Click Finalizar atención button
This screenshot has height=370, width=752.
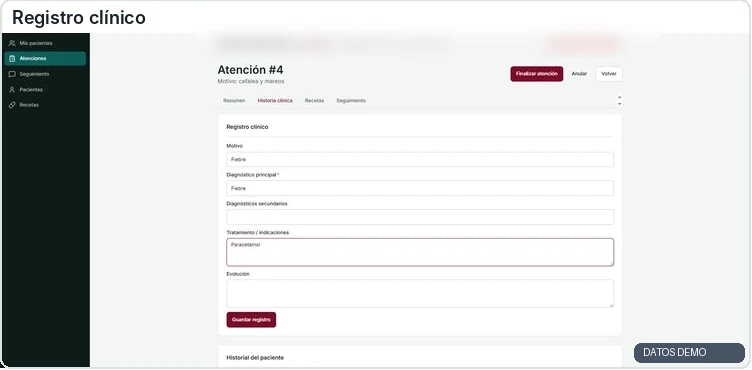coord(537,74)
